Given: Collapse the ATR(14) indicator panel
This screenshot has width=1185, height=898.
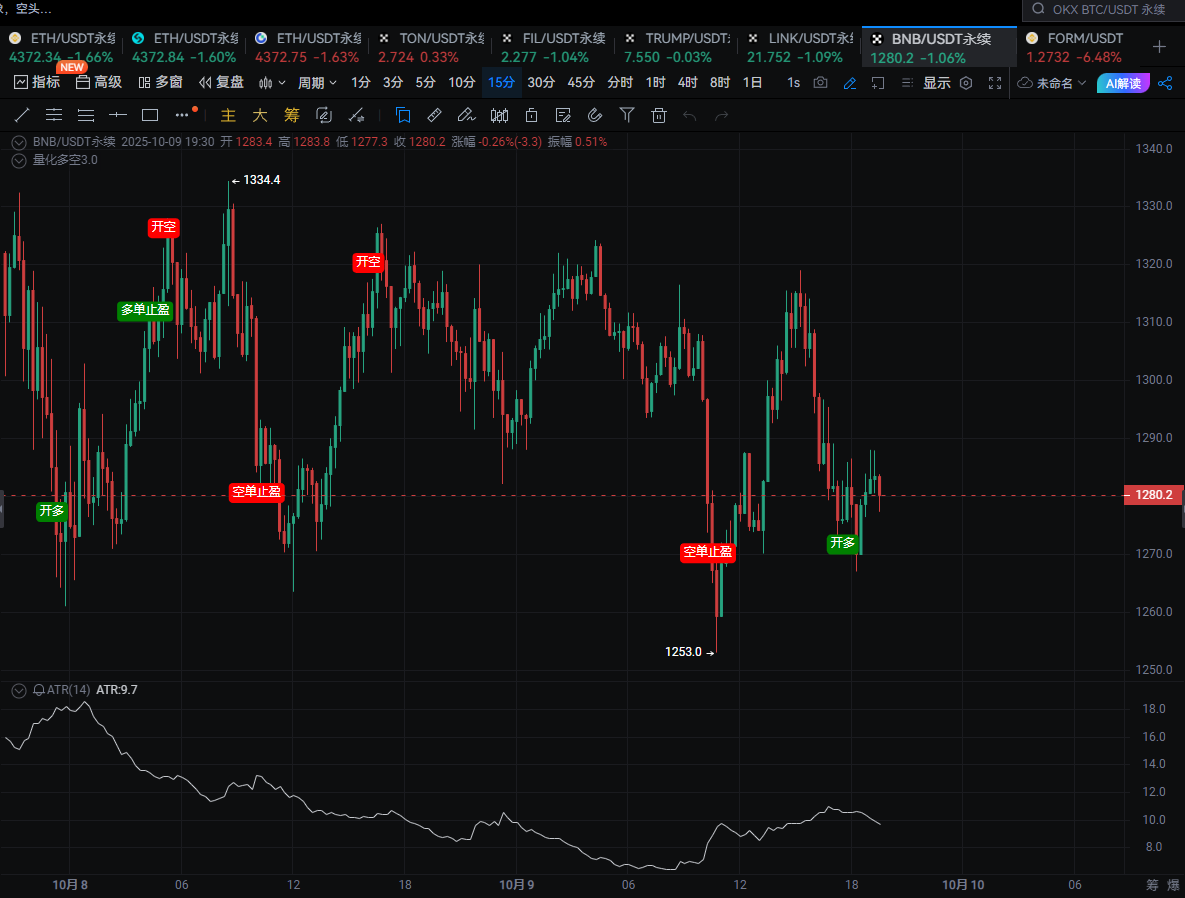Looking at the screenshot, I should (x=18, y=690).
